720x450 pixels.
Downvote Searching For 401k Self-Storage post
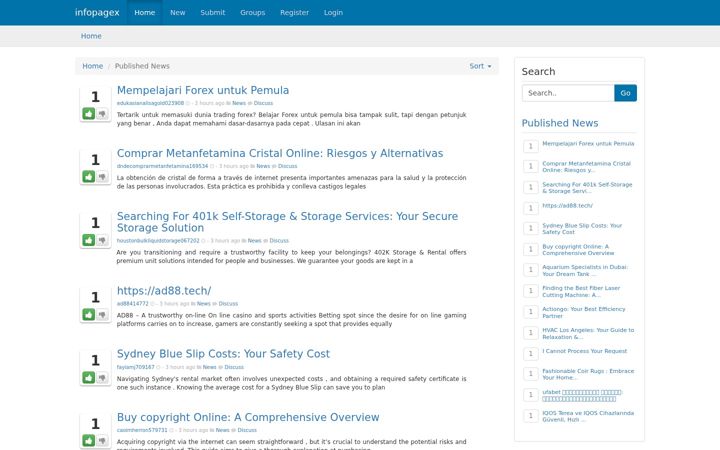[x=102, y=240]
